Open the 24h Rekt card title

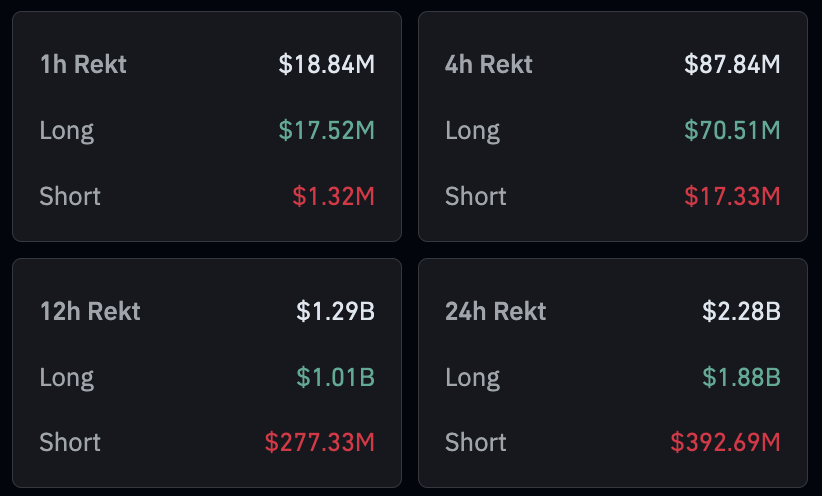pyautogui.click(x=496, y=311)
